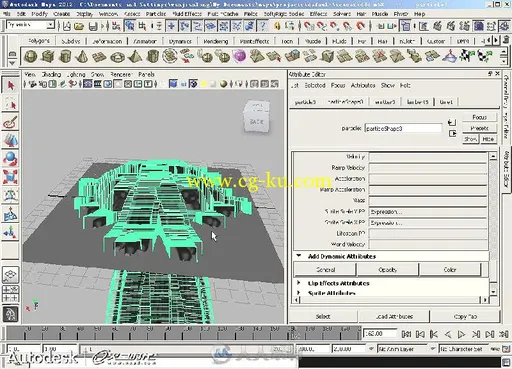Toggle handles selection mask plus icon
Image resolution: width=512 pixels, height=369 pixels.
[x=171, y=26]
